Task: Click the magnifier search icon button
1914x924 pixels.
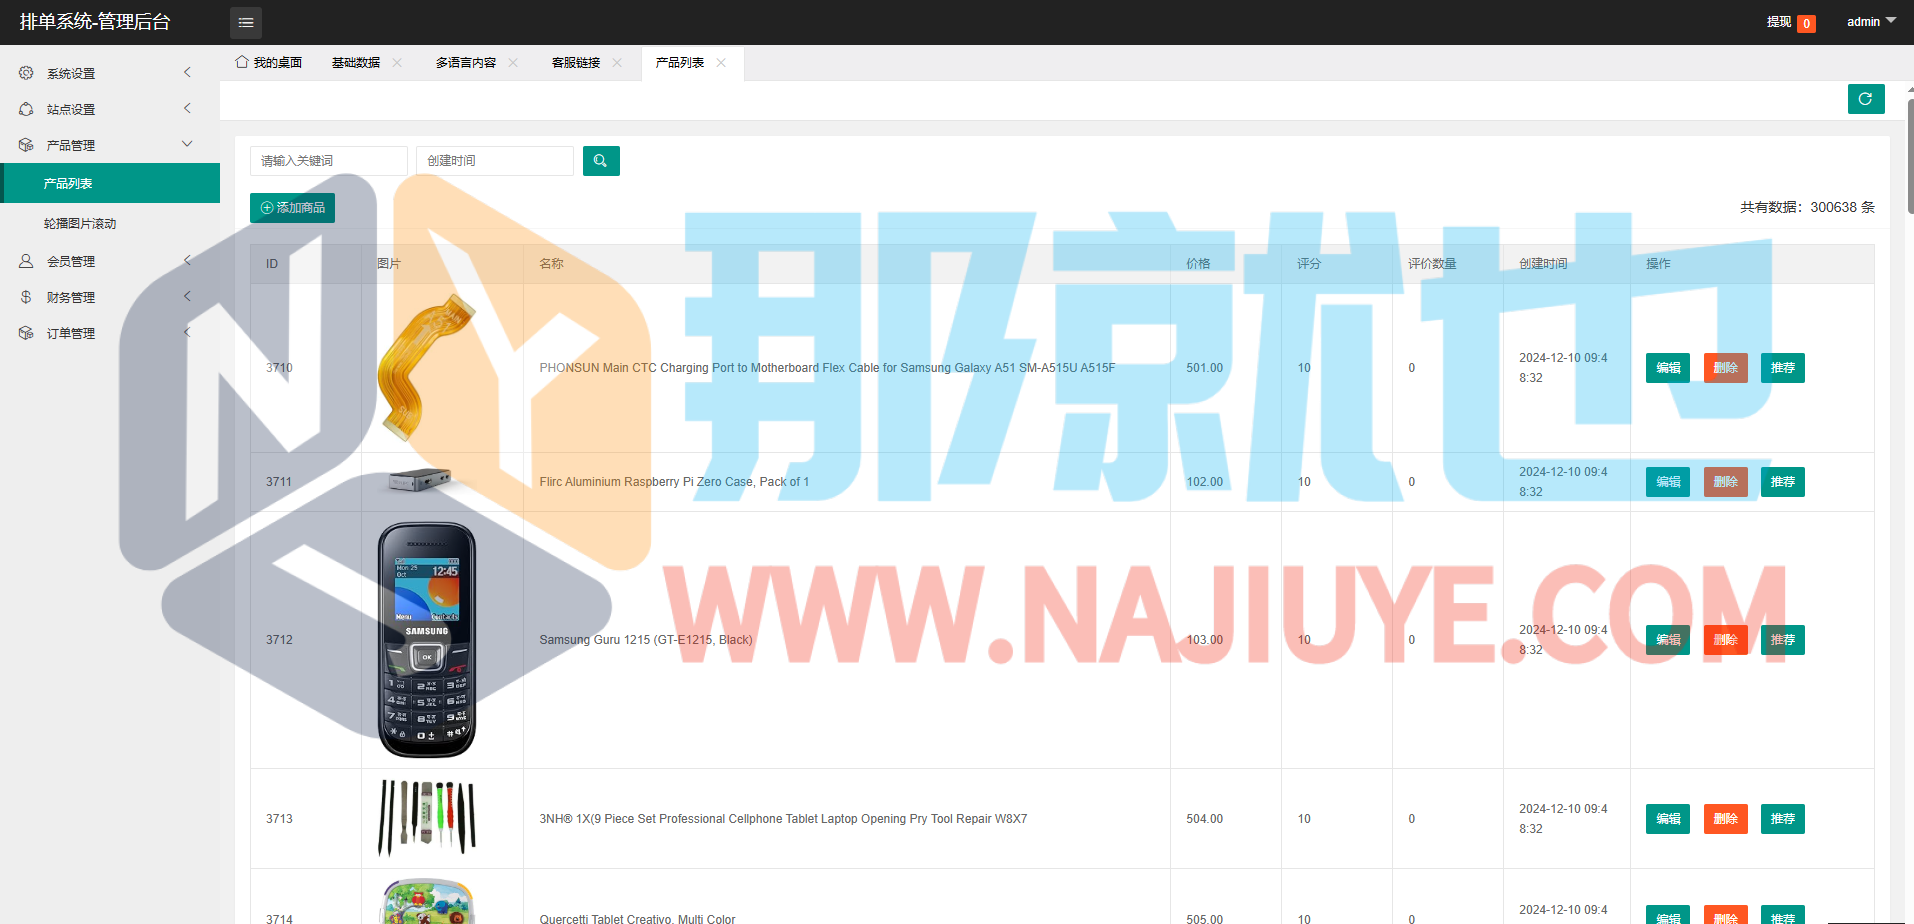Action: pyautogui.click(x=601, y=161)
